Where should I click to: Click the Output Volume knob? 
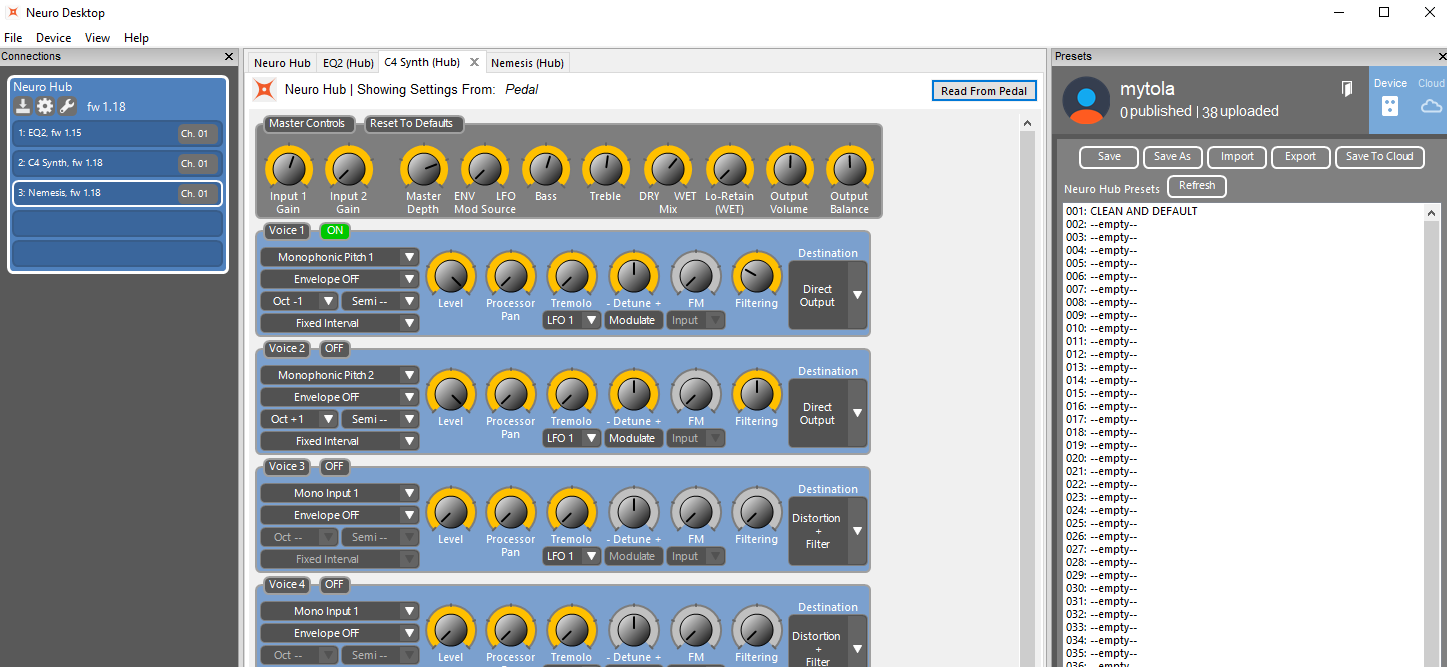tap(789, 168)
